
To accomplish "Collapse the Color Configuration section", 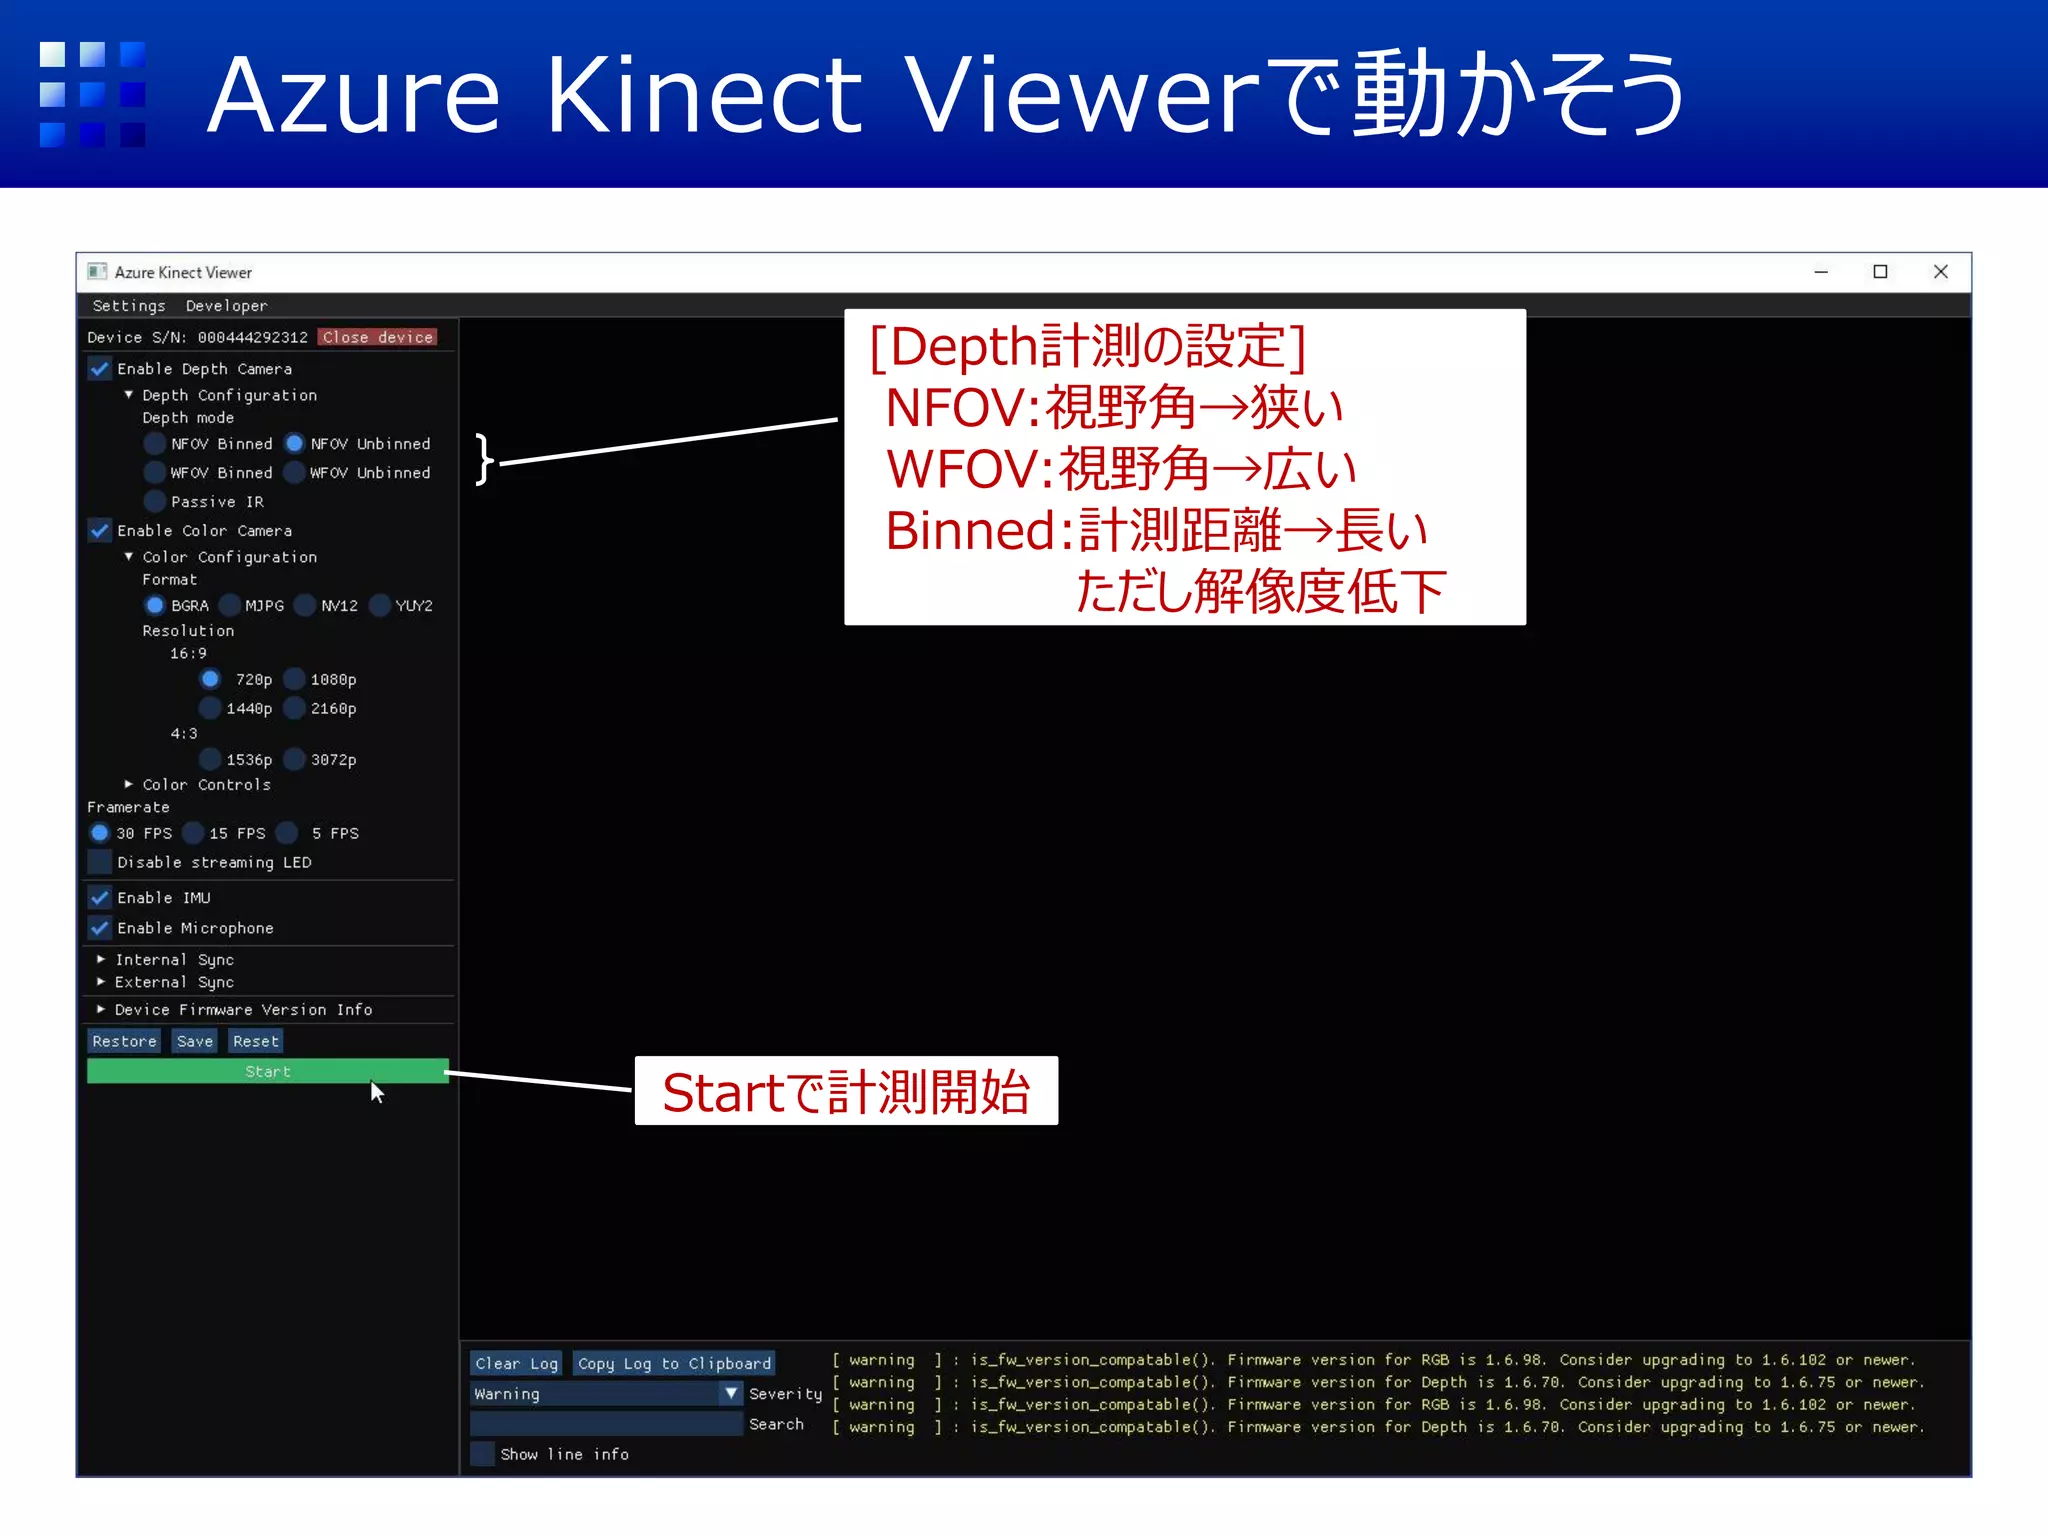I will (129, 557).
